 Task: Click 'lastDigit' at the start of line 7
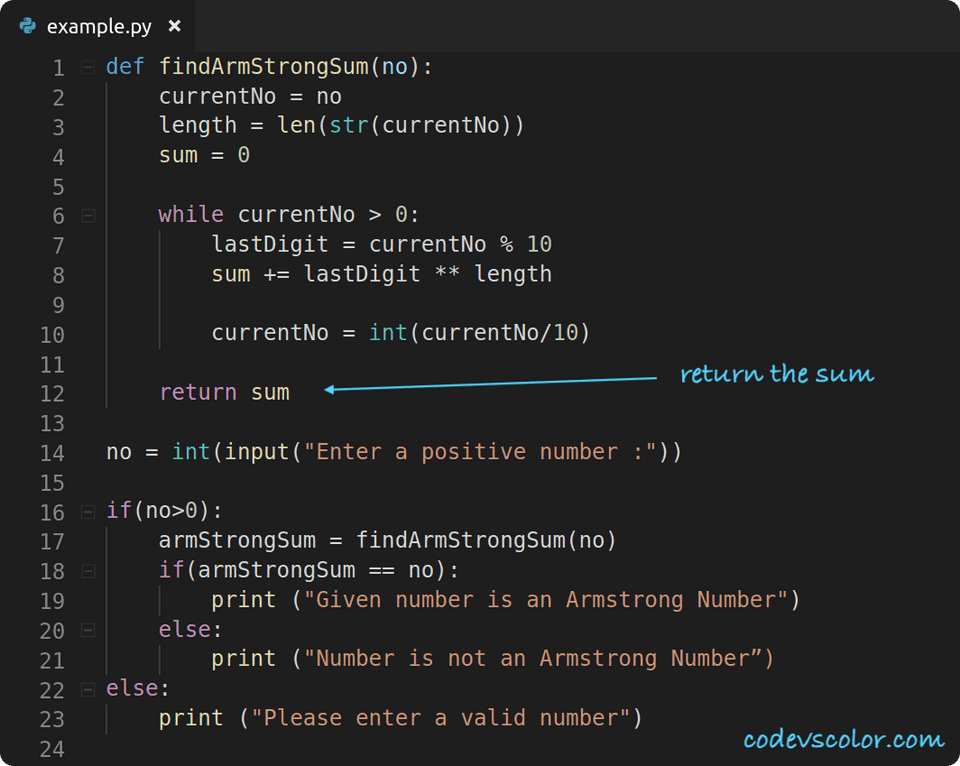[x=270, y=244]
